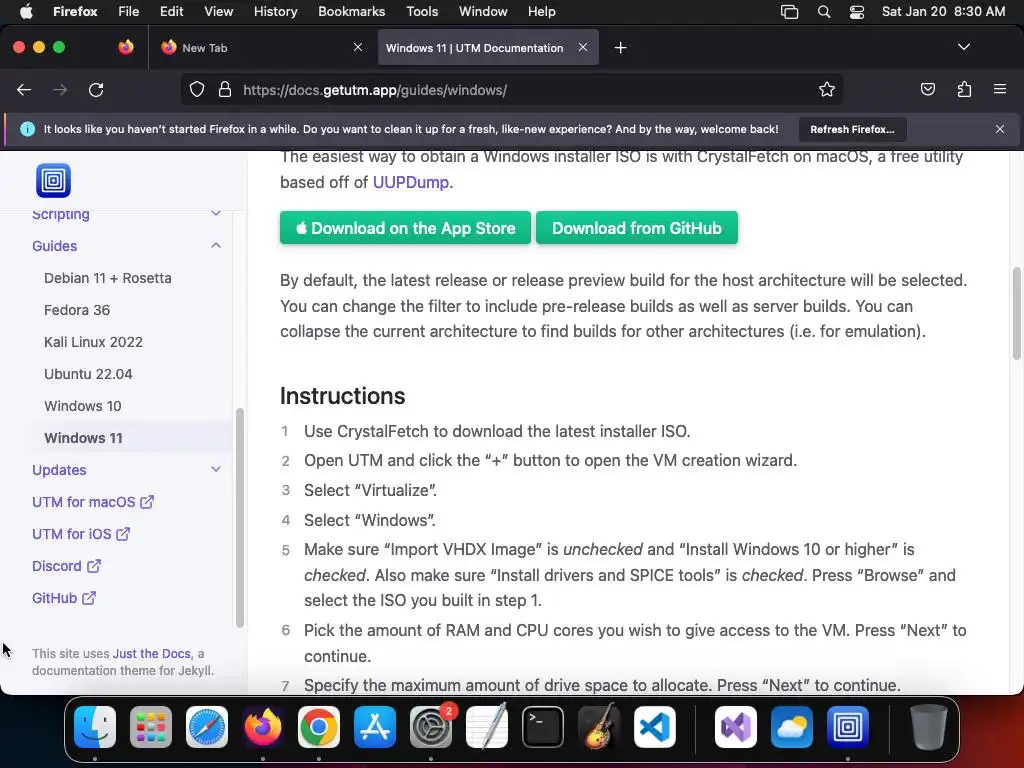This screenshot has height=768, width=1024.
Task: Open a new tab with plus button
Action: 620,48
